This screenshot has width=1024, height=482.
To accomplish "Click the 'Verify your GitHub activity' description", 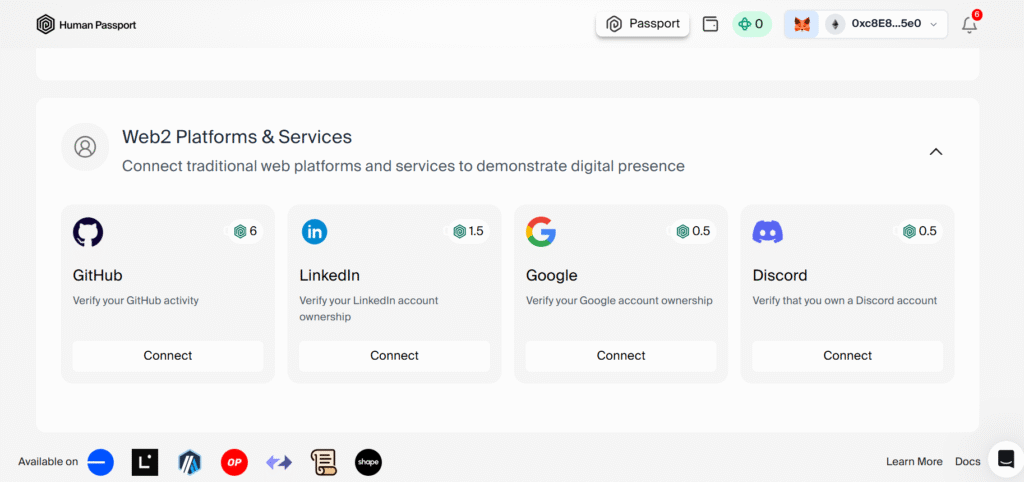I will point(136,301).
